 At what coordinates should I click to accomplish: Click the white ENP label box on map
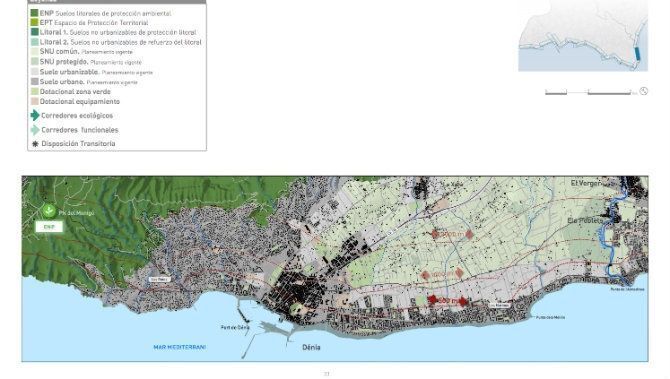[49, 226]
